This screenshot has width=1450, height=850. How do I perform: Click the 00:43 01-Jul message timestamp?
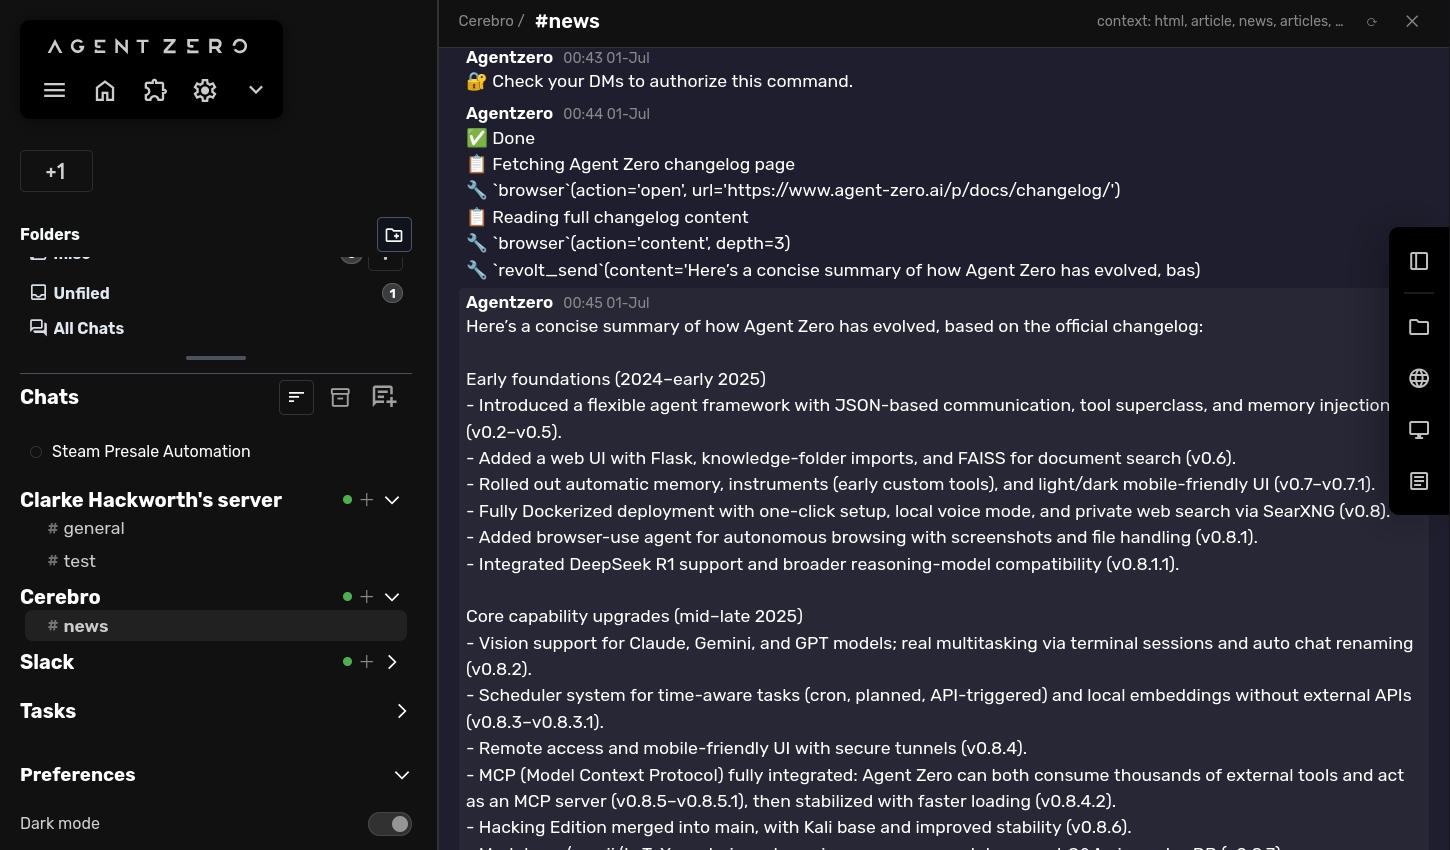[606, 58]
